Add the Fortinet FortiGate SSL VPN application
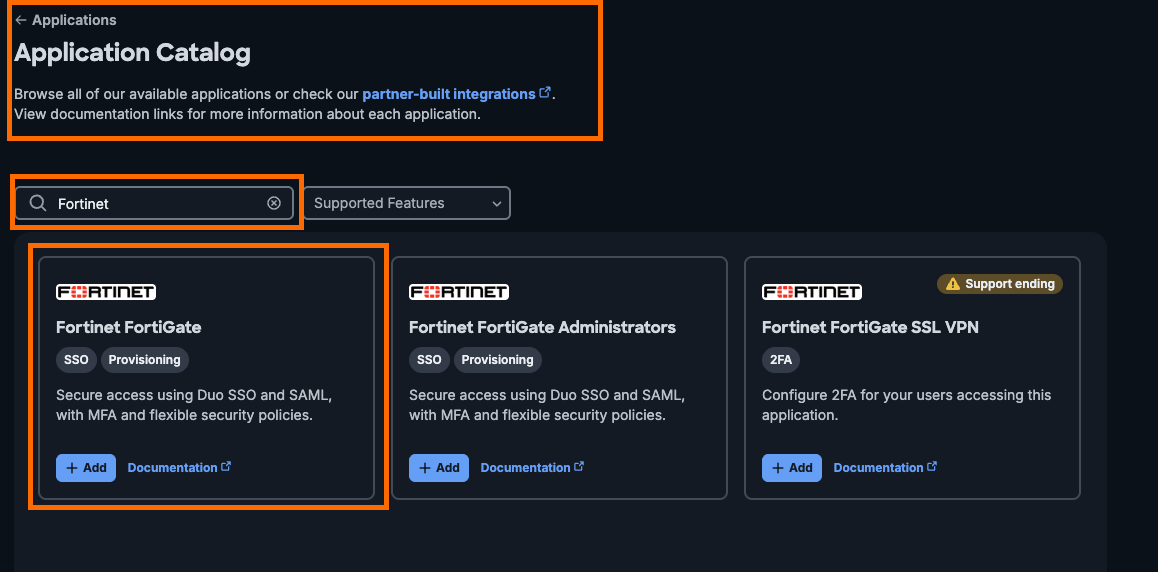1158x572 pixels. (x=792, y=468)
